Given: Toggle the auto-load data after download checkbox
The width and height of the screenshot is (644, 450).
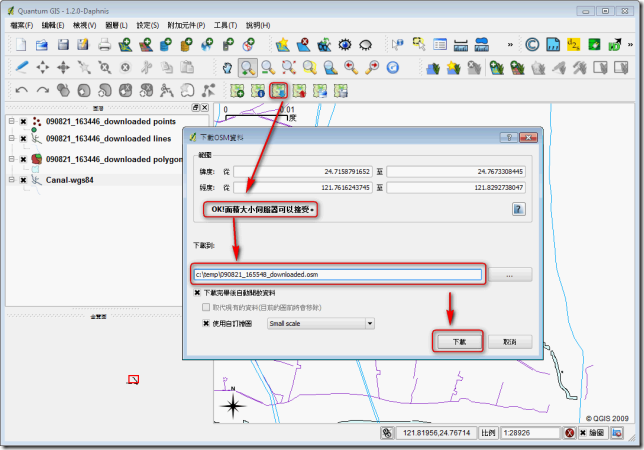Looking at the screenshot, I should click(x=197, y=293).
